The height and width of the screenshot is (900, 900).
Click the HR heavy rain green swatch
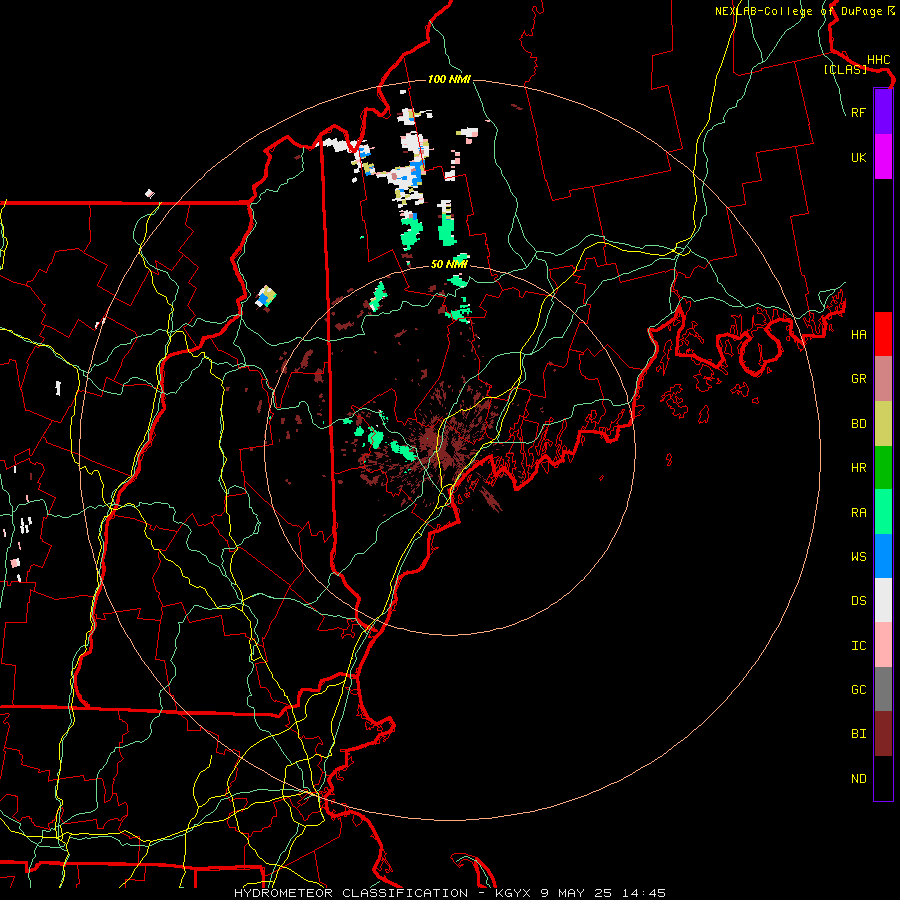(883, 467)
